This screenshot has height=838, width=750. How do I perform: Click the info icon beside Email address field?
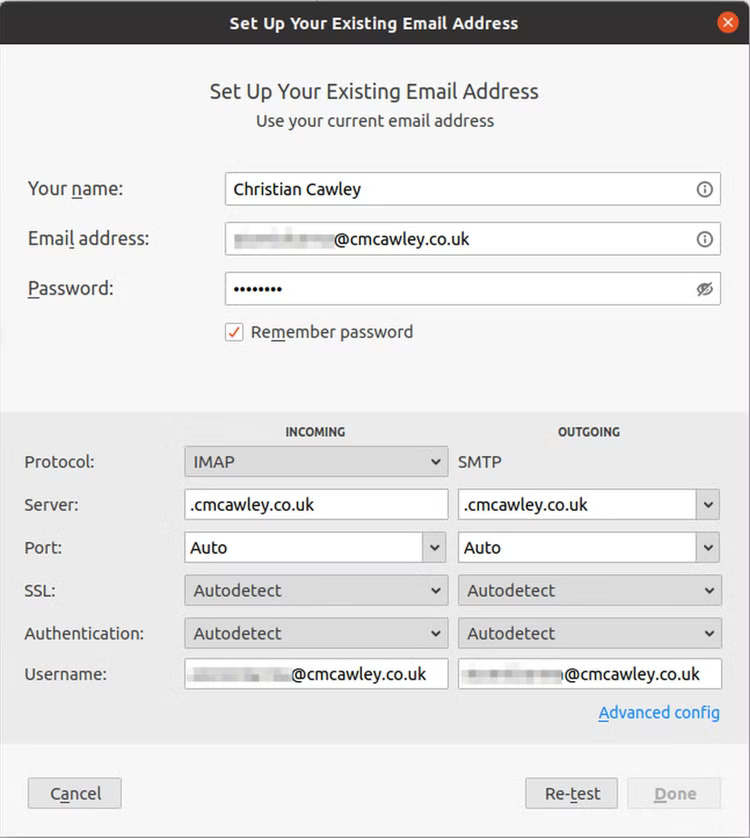(705, 238)
